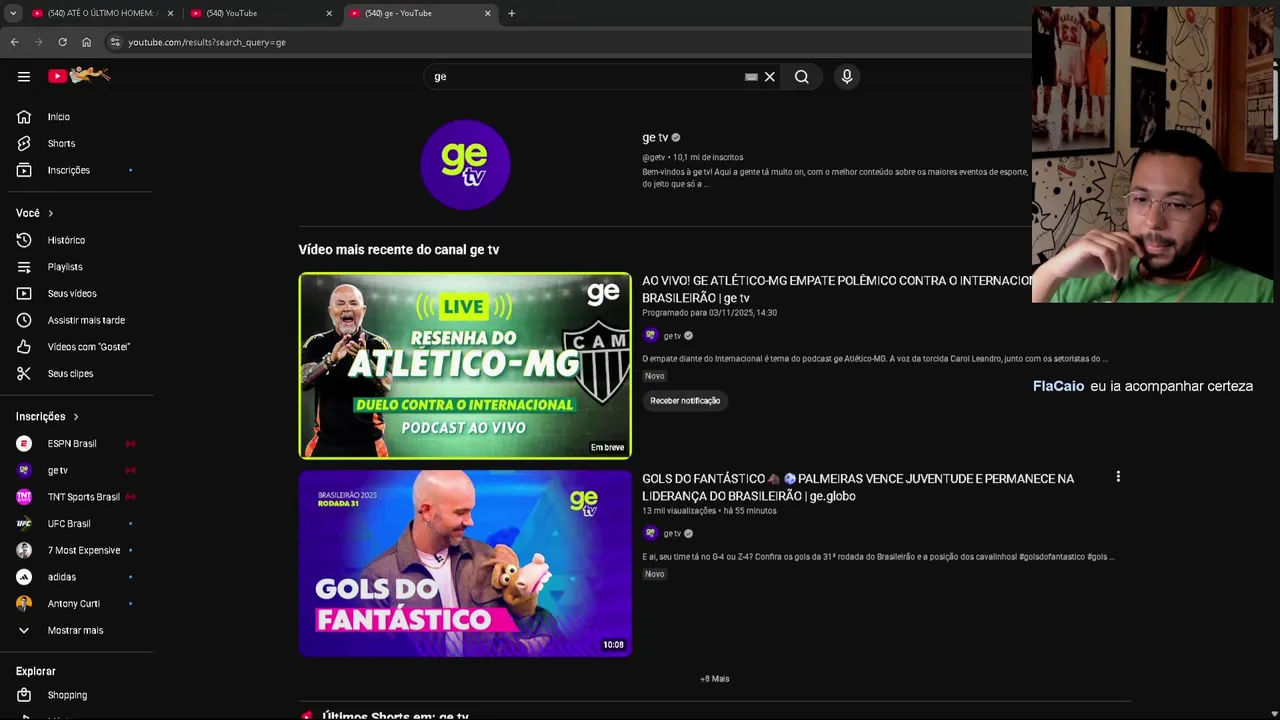The image size is (1280, 720).
Task: Click the browser address bar URL
Action: click(x=207, y=42)
